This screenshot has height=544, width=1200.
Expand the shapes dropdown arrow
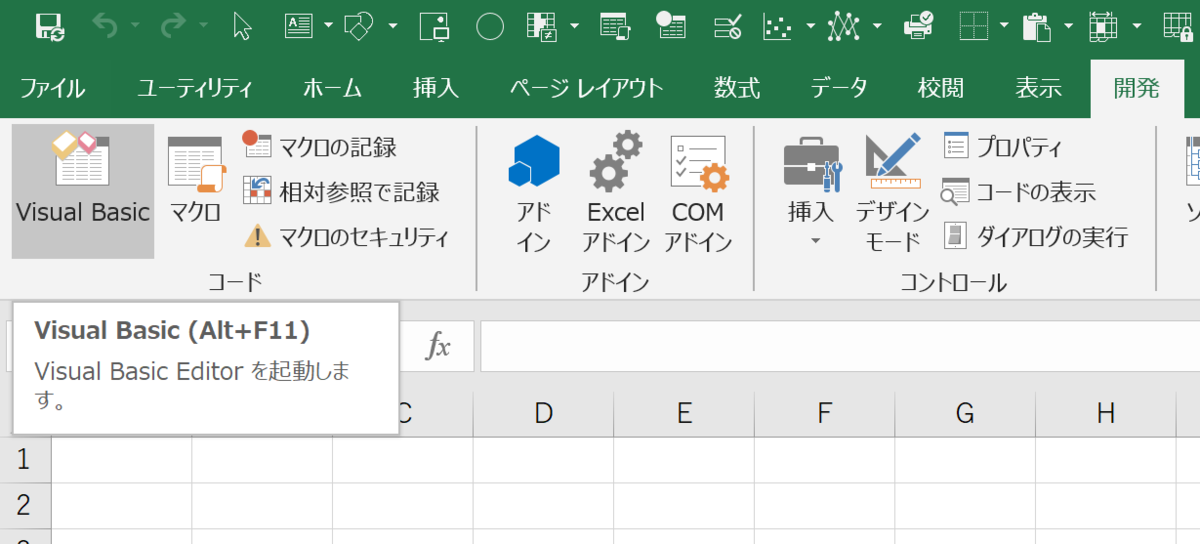pos(392,26)
